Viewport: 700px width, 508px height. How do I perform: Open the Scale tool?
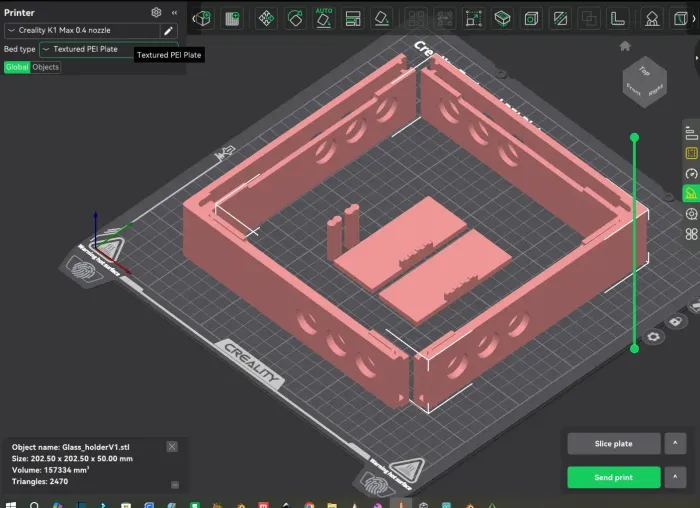tap(473, 19)
